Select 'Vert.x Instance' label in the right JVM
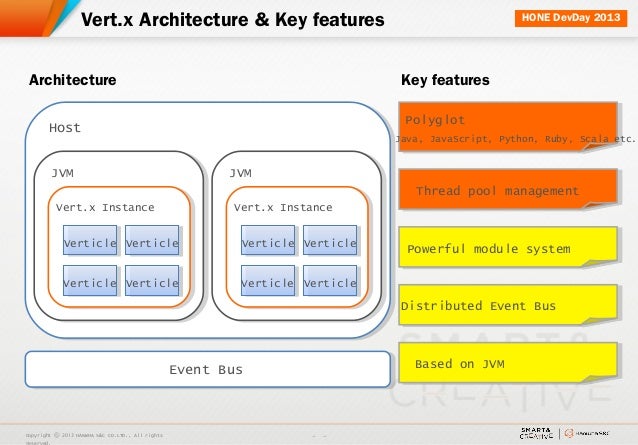The width and height of the screenshot is (638, 445). coord(283,207)
